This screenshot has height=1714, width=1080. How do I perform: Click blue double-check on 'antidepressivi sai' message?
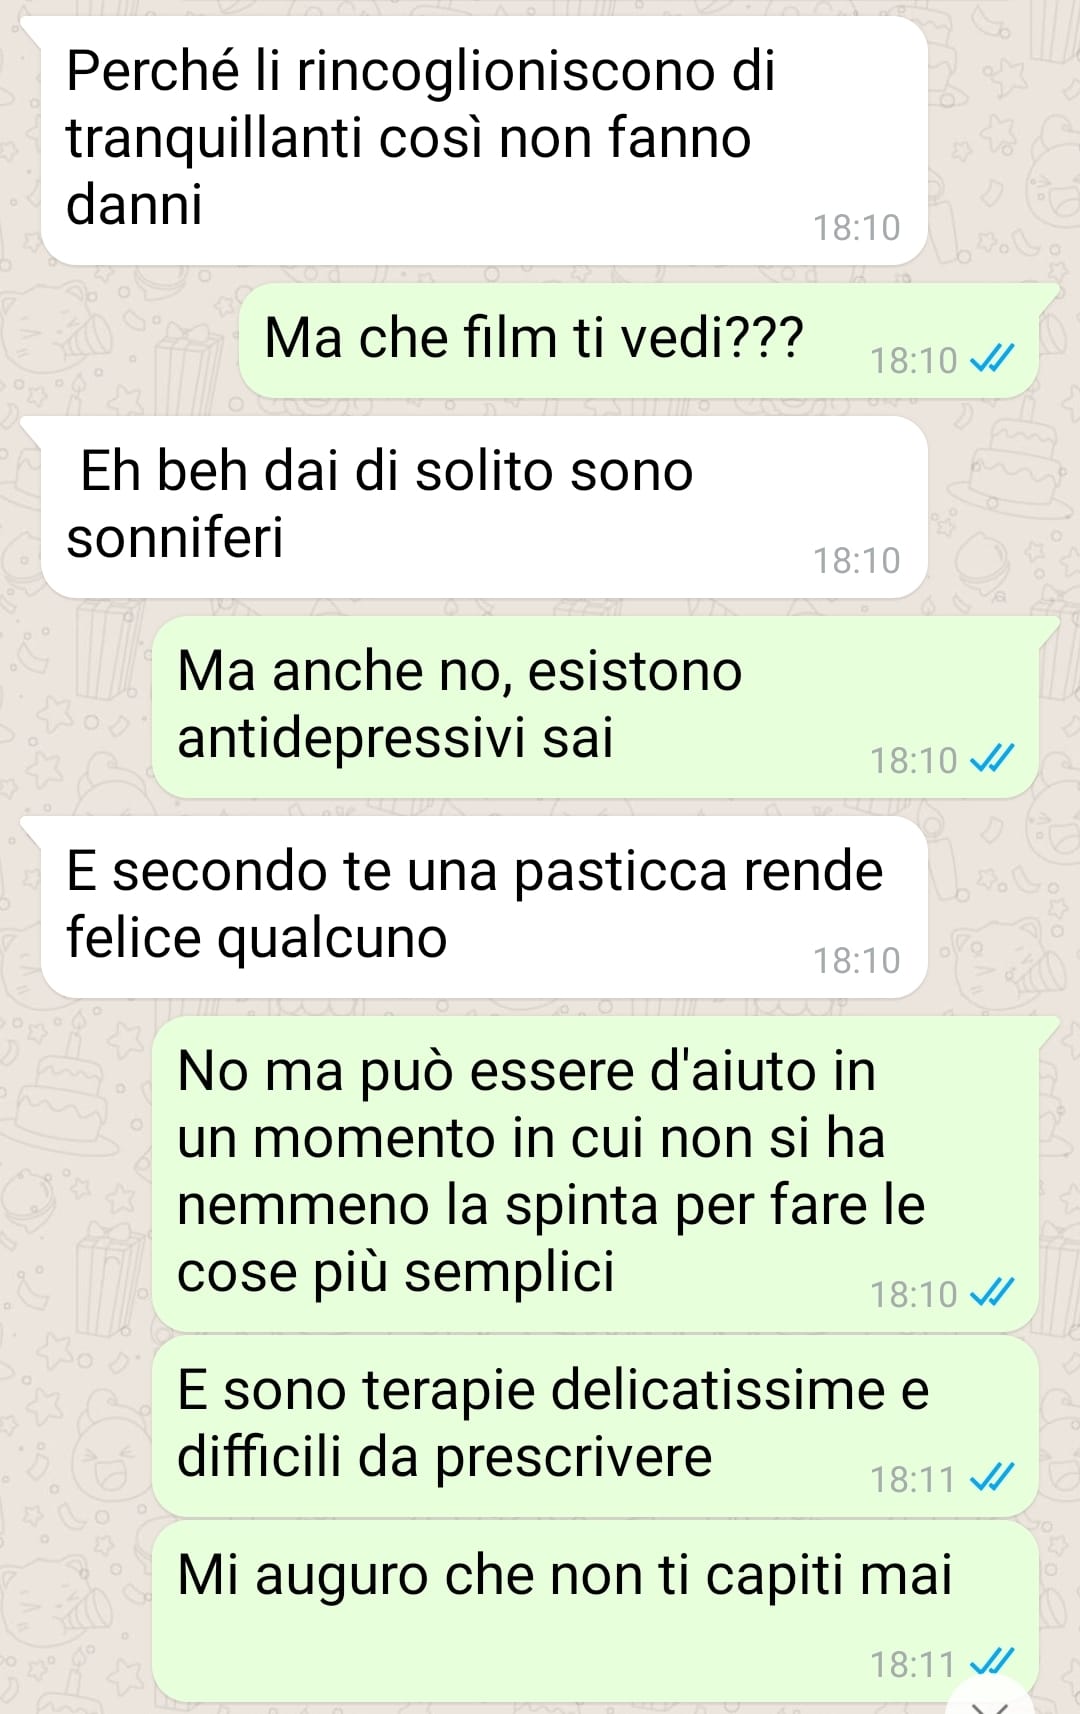click(993, 758)
